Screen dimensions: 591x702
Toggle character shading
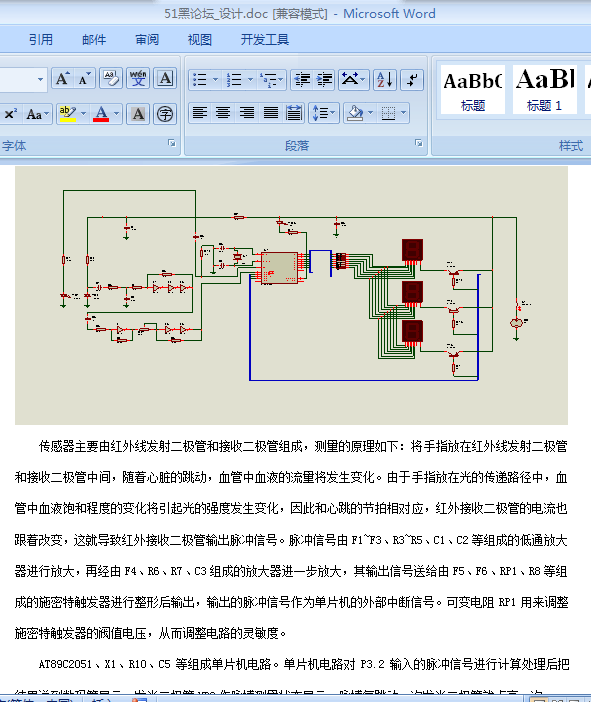(138, 114)
